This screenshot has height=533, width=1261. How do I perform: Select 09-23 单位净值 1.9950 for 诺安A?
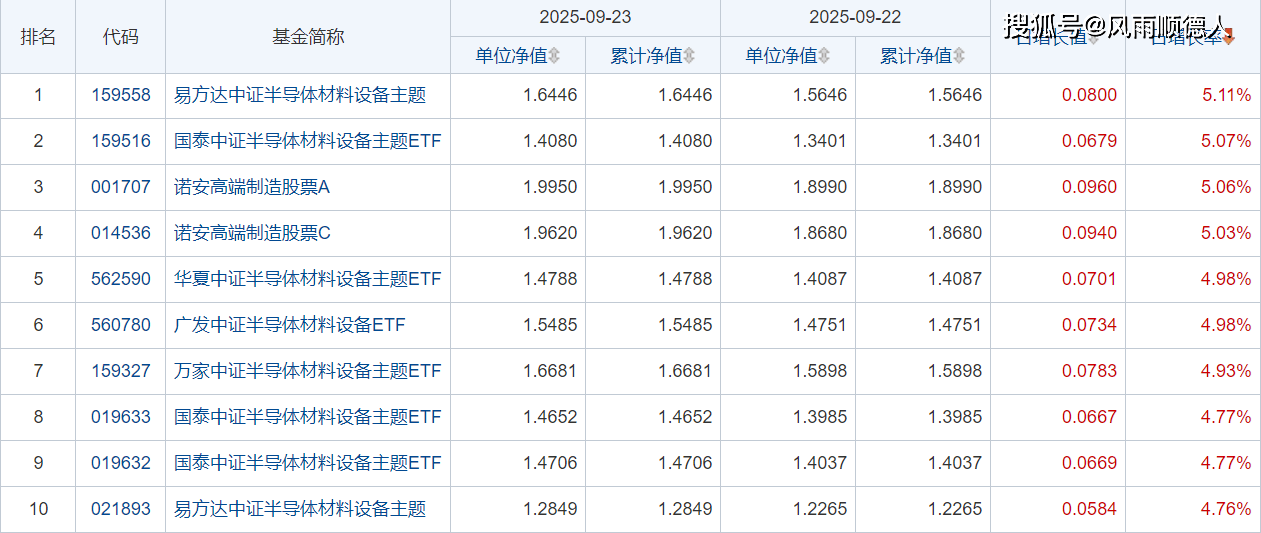(550, 187)
